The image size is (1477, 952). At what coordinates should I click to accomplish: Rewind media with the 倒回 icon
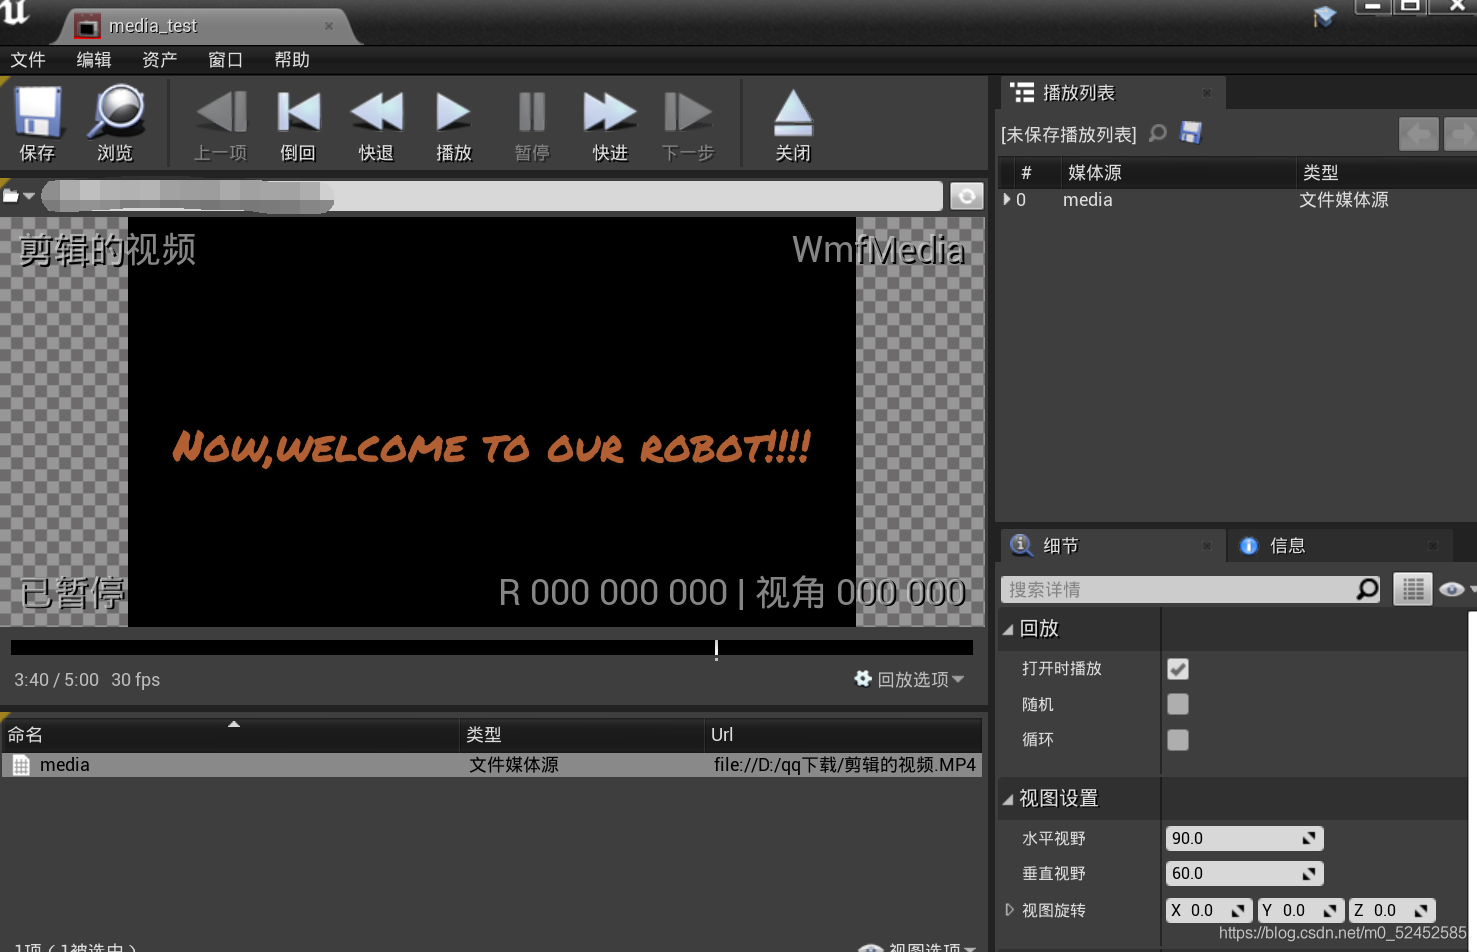(298, 112)
